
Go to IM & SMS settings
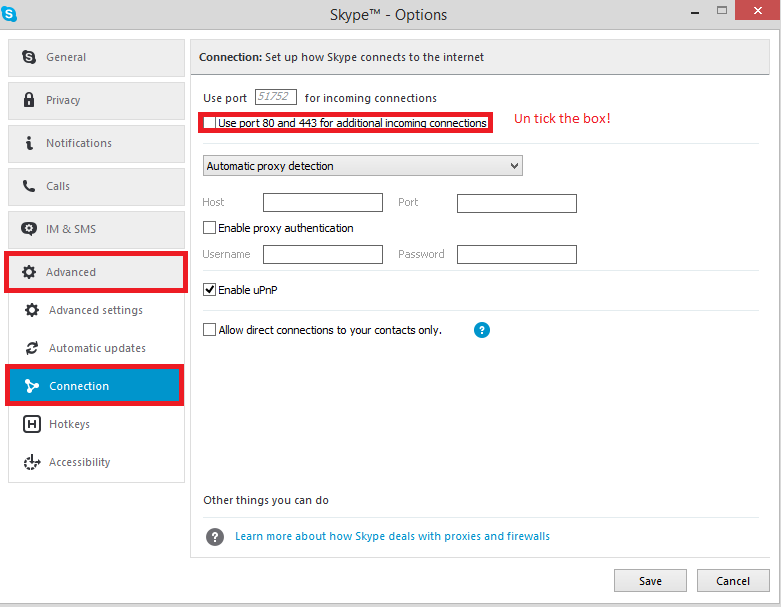pyautogui.click(x=96, y=230)
